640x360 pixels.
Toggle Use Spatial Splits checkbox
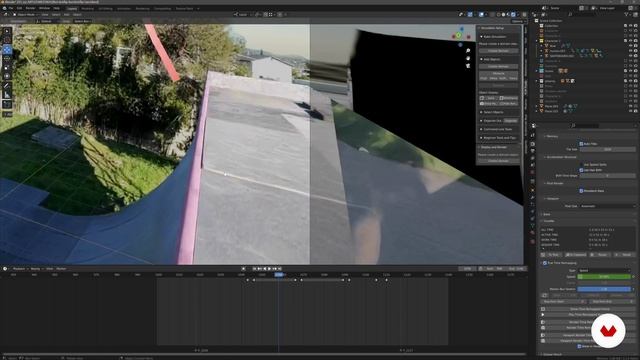[581, 164]
